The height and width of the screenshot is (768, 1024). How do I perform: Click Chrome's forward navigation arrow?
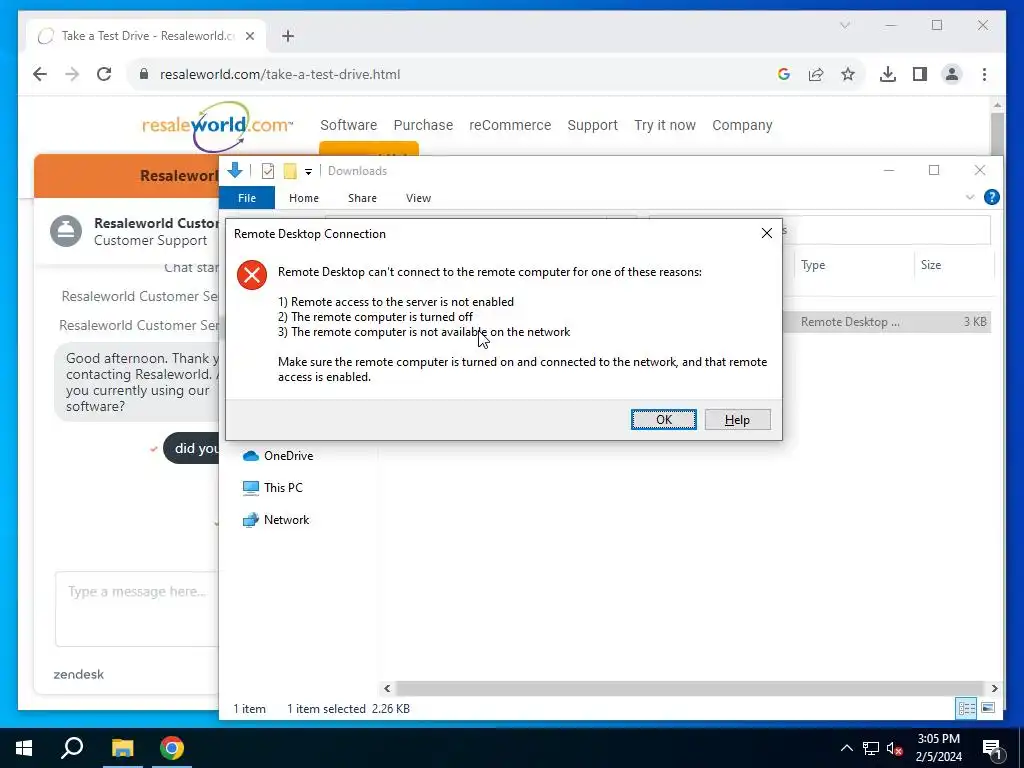coord(72,74)
